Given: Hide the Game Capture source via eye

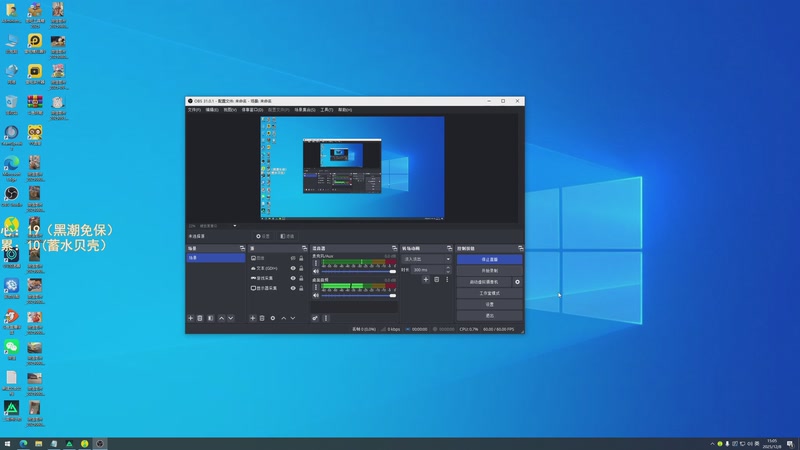Looking at the screenshot, I should (293, 278).
